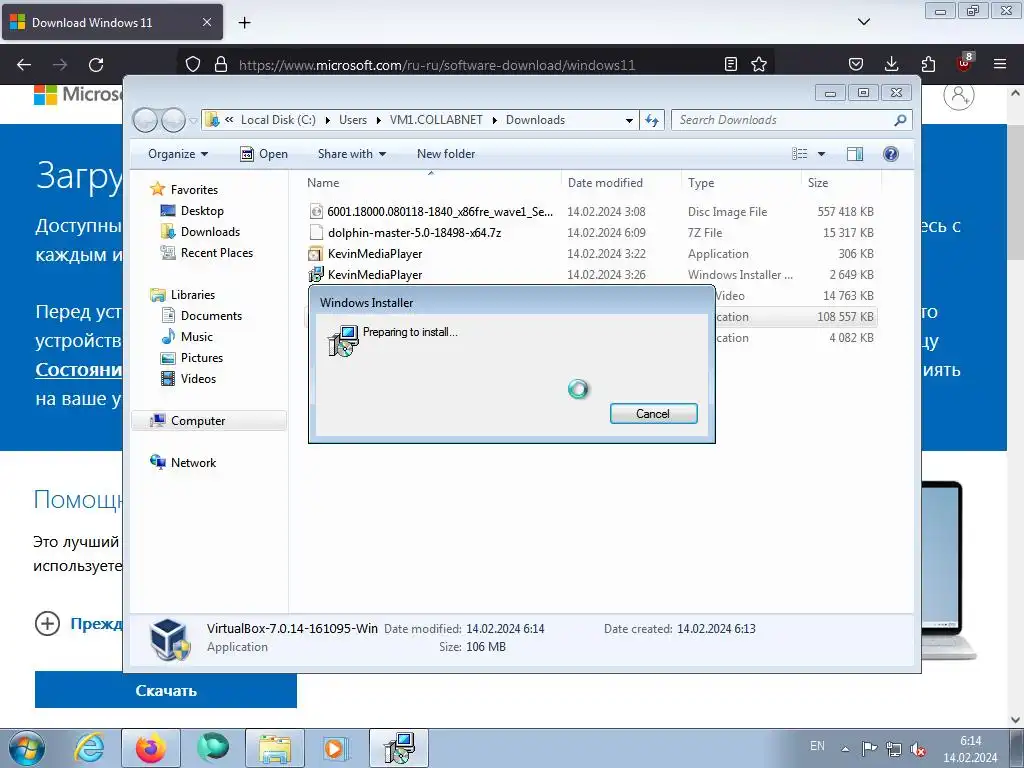Open the Organize menu in Explorer
This screenshot has width=1024, height=768.
tap(178, 154)
